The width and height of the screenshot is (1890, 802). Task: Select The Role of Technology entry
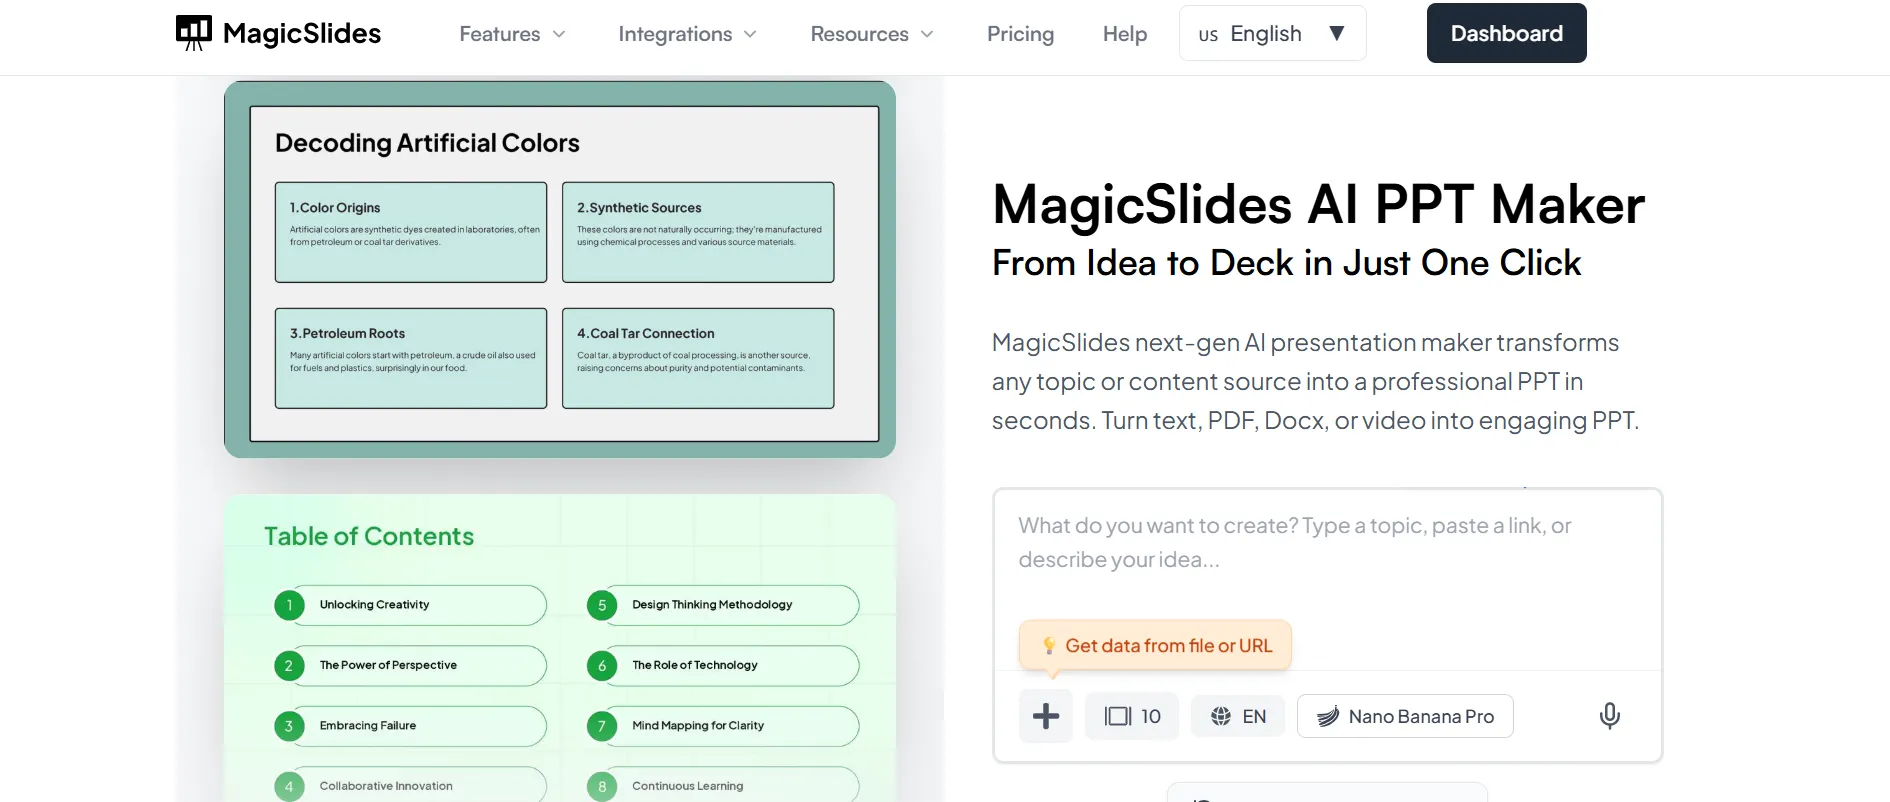point(723,666)
